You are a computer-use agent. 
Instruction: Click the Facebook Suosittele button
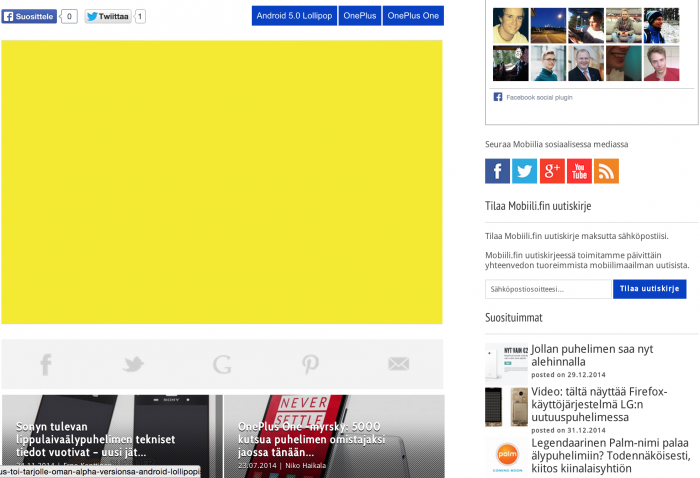(x=29, y=17)
